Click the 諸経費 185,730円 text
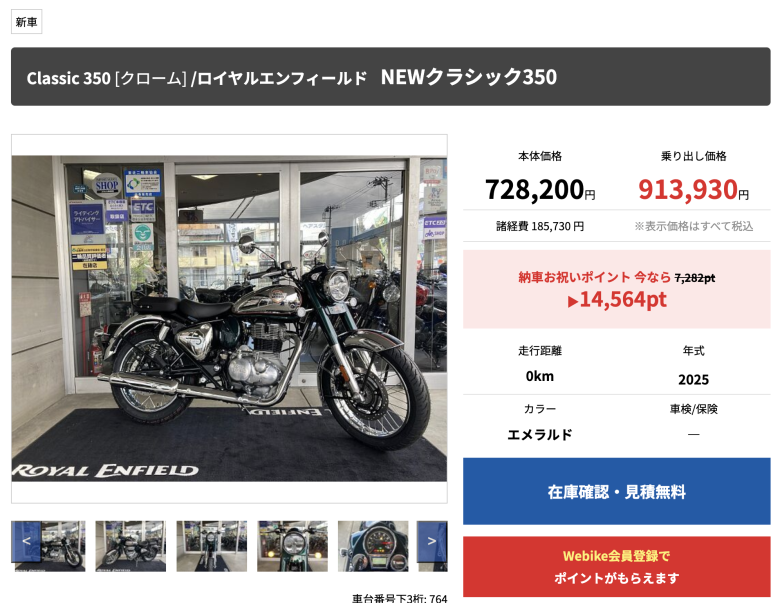The width and height of the screenshot is (780, 603). (540, 226)
